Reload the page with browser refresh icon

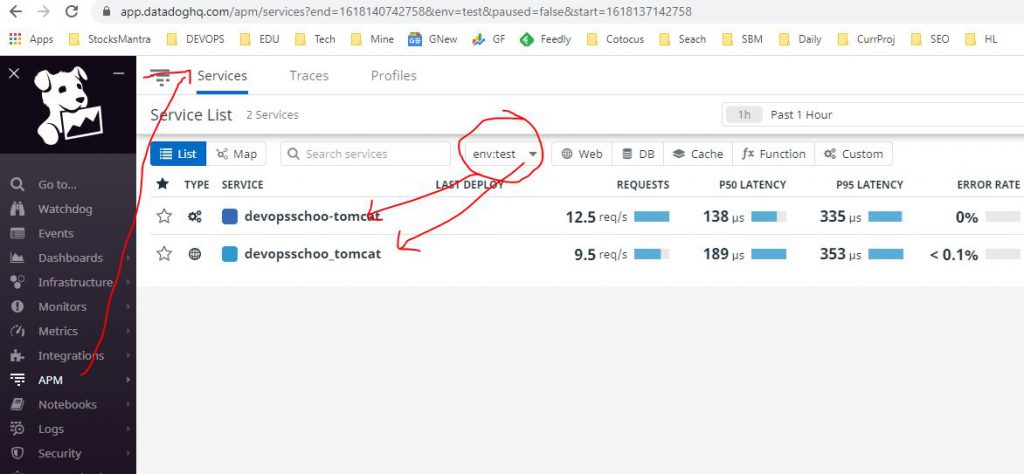[x=71, y=12]
